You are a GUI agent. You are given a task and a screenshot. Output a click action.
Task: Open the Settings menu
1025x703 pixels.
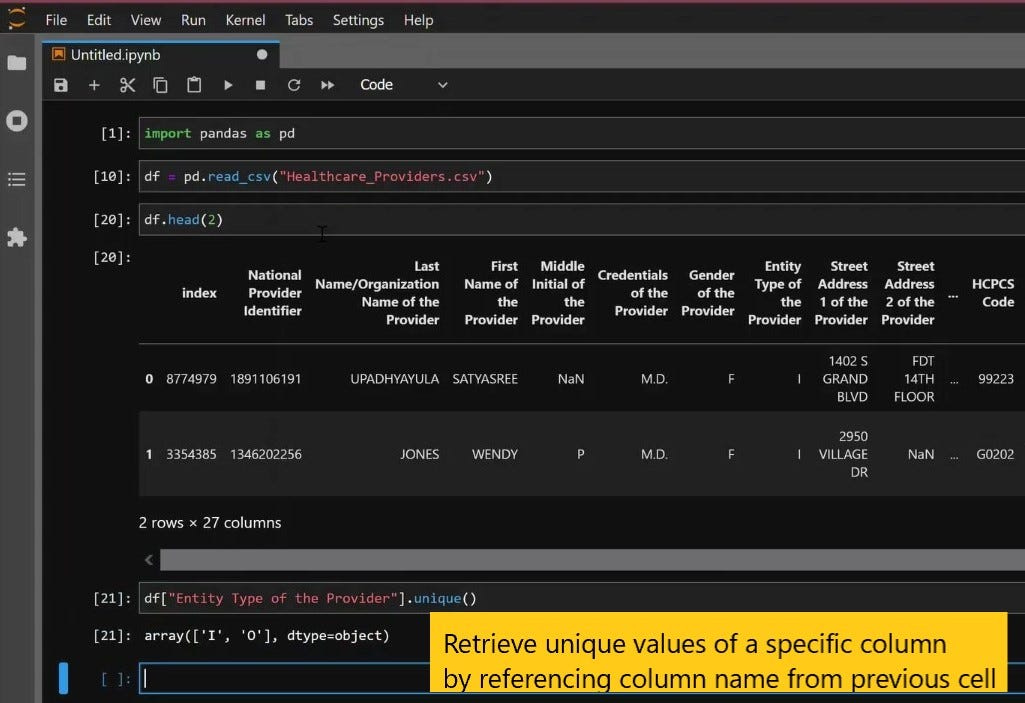point(358,20)
